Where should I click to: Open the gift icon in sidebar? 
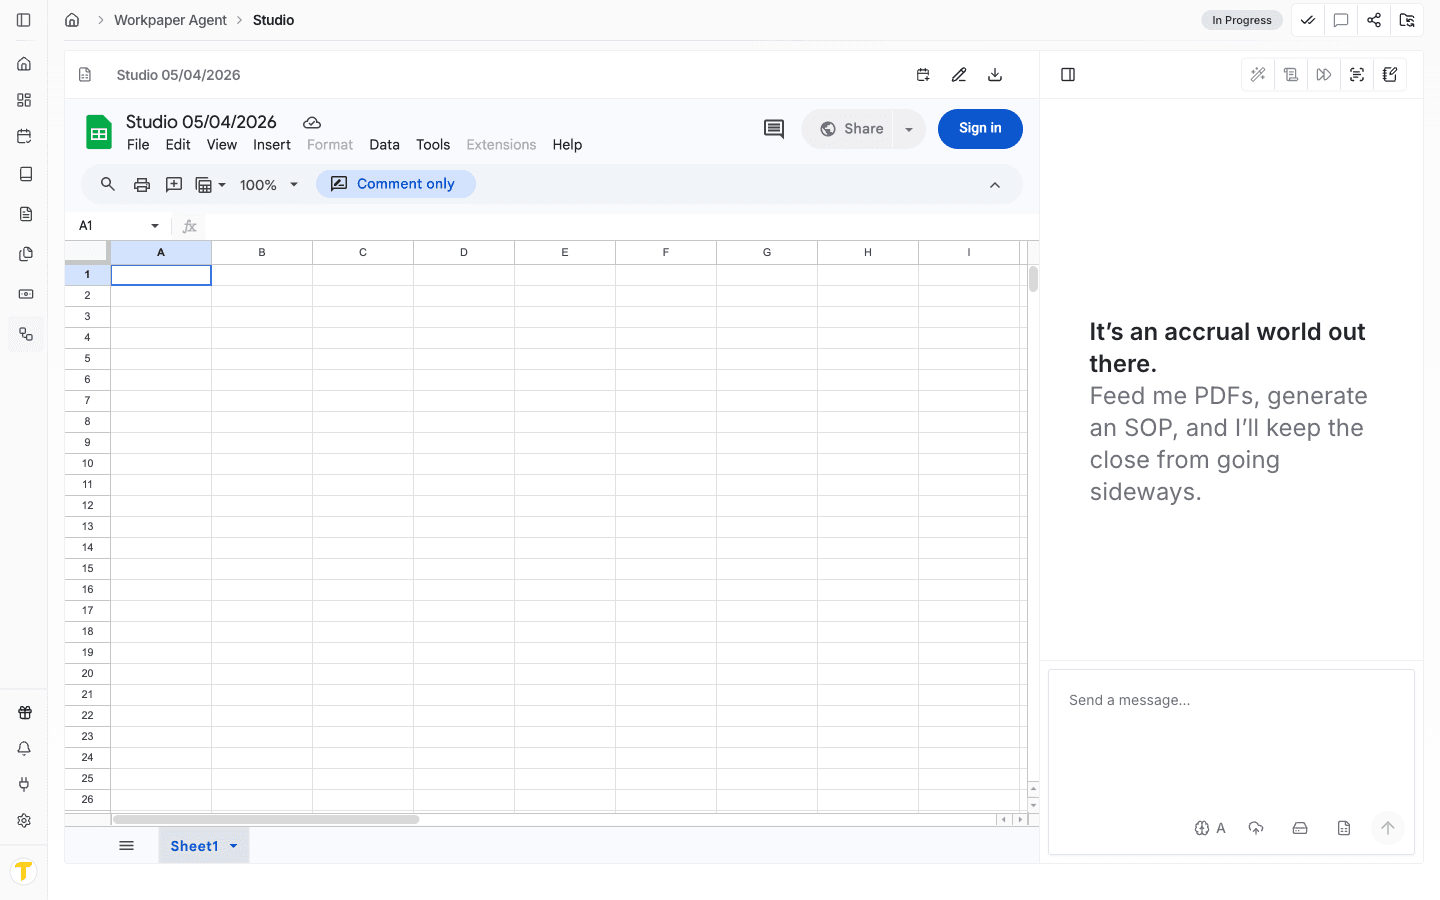(x=24, y=713)
